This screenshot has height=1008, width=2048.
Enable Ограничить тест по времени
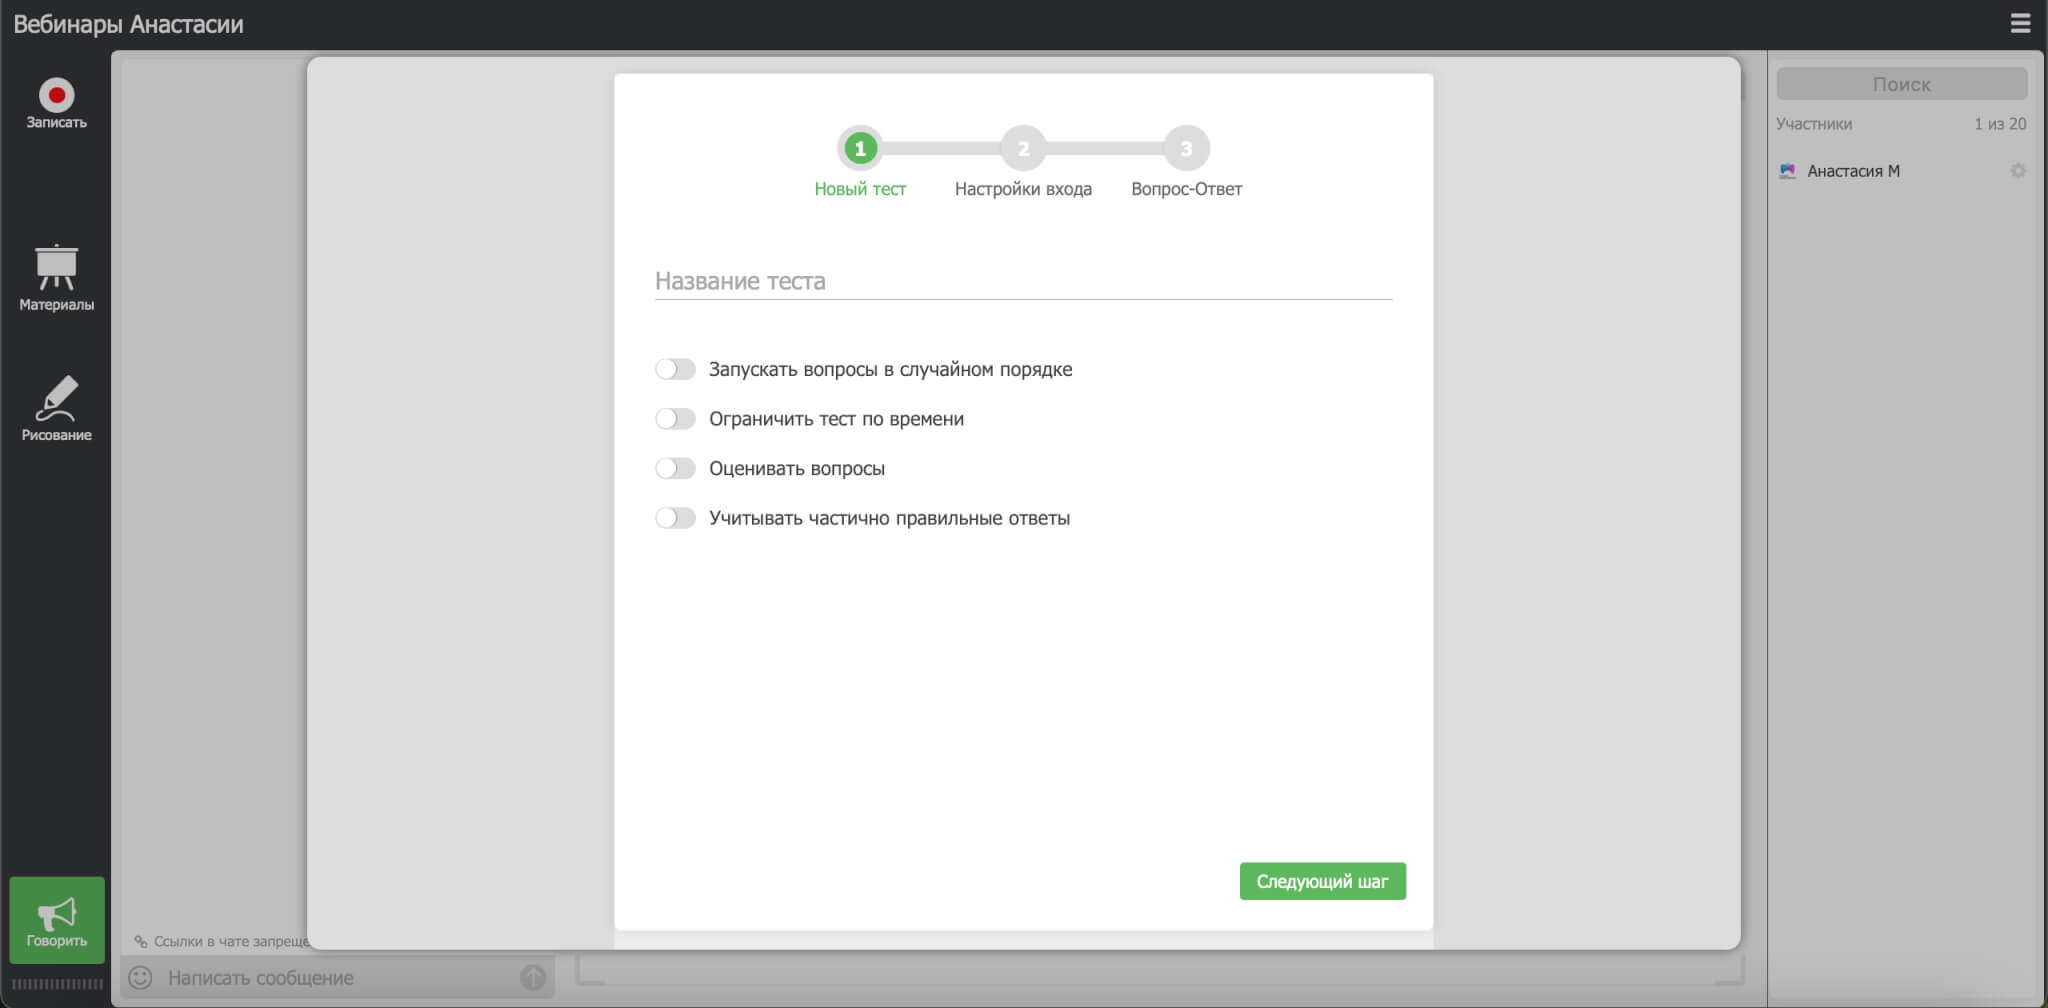point(675,419)
